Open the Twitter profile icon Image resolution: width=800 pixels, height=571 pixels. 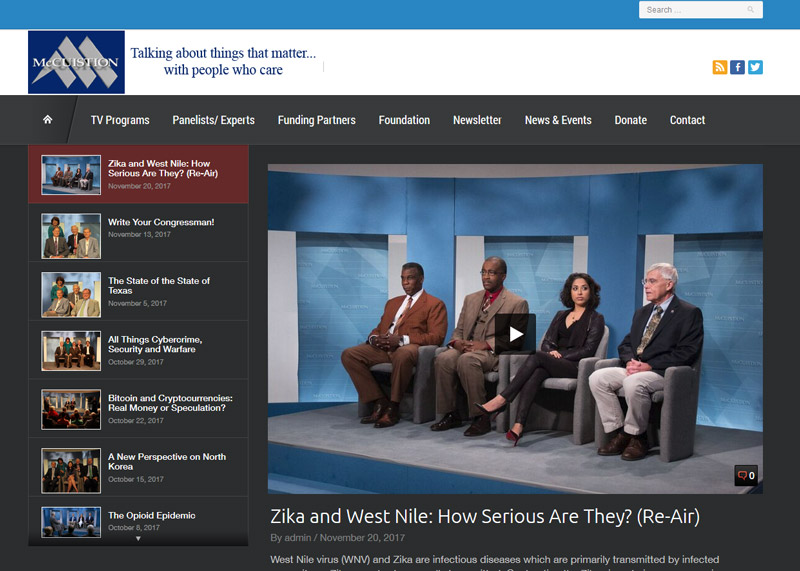pos(755,67)
